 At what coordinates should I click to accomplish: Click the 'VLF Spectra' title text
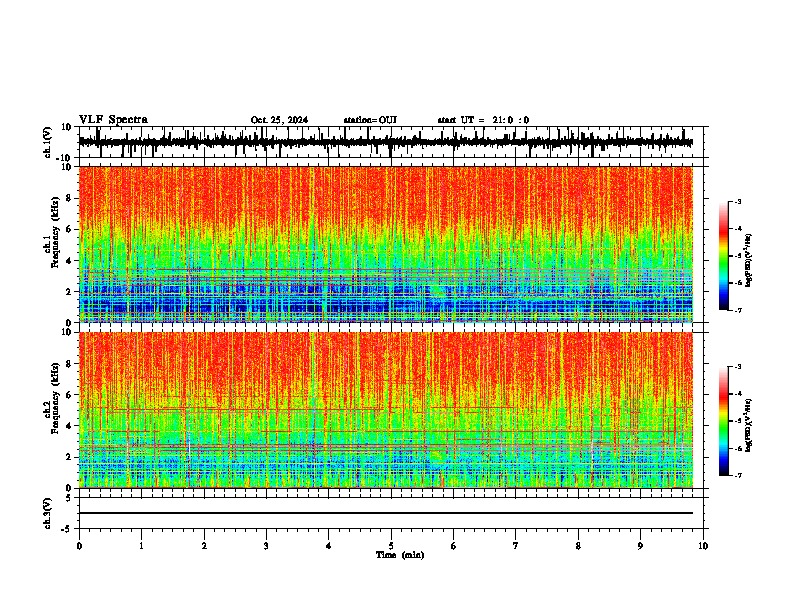tap(113, 120)
